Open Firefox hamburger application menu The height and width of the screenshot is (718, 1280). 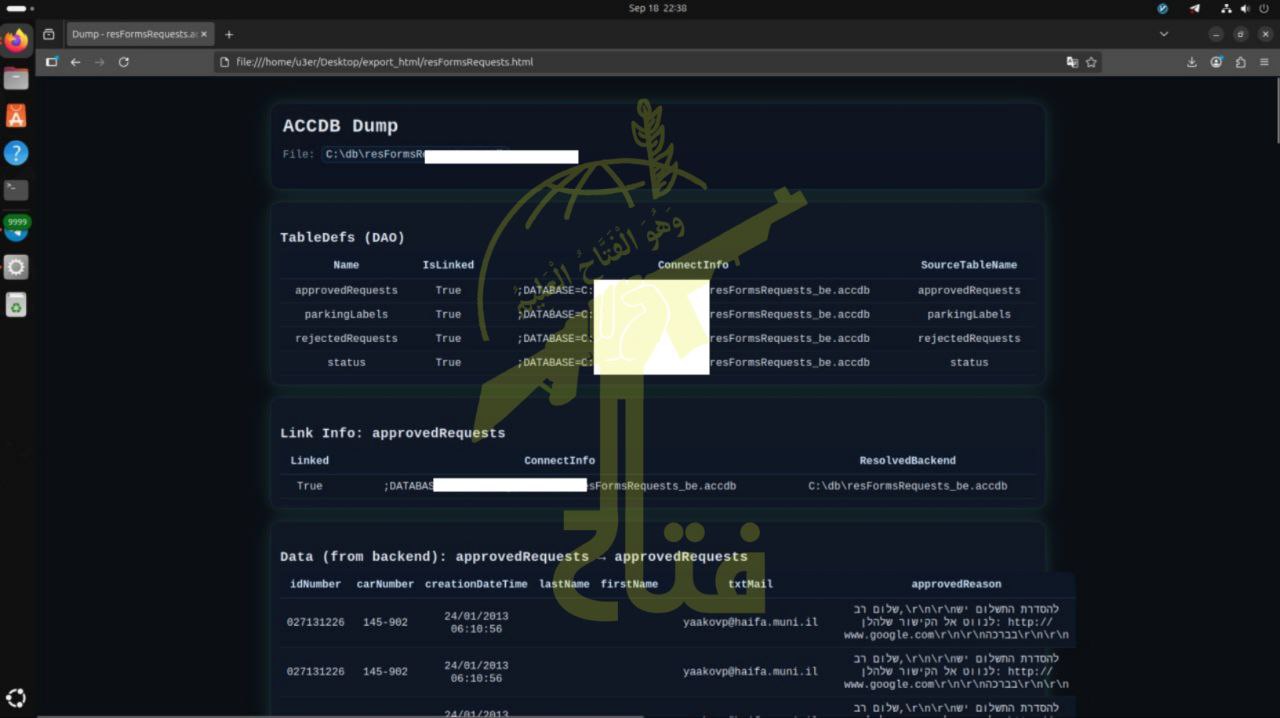pos(1264,62)
